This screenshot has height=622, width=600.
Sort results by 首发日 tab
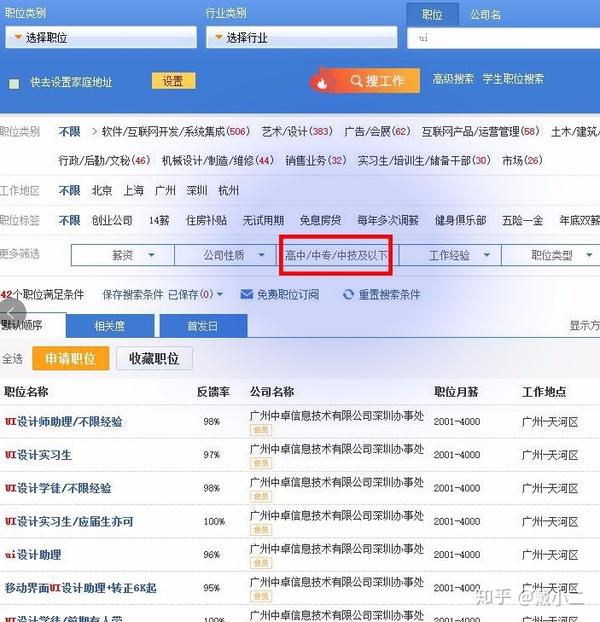(x=203, y=326)
